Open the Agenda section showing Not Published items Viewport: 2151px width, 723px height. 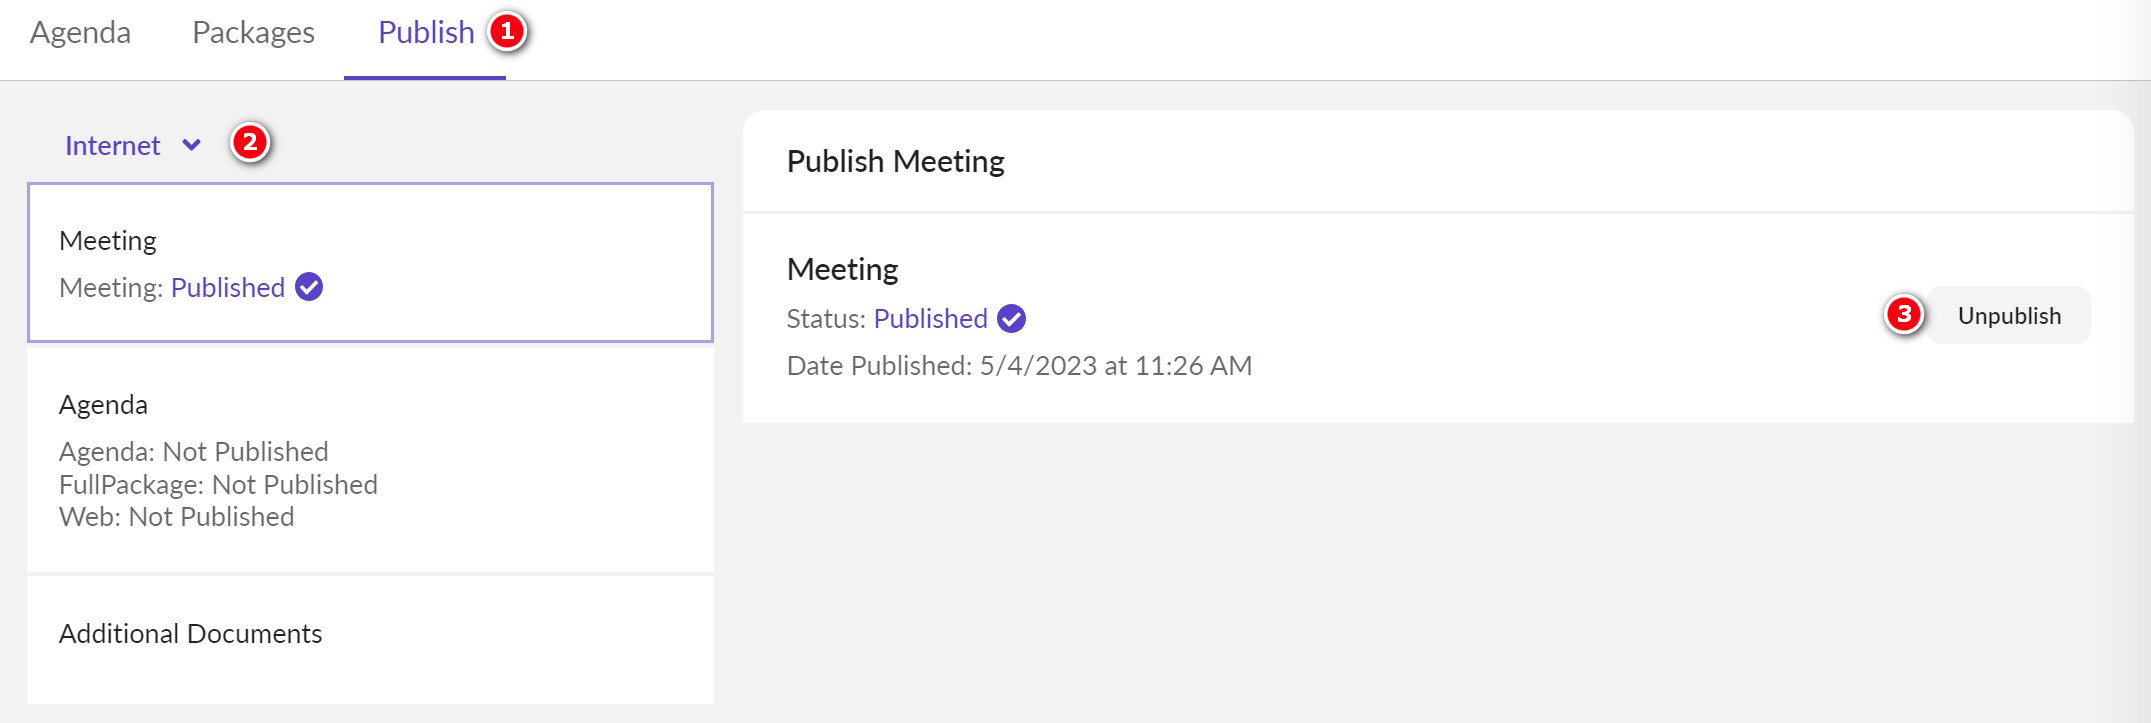click(x=370, y=460)
